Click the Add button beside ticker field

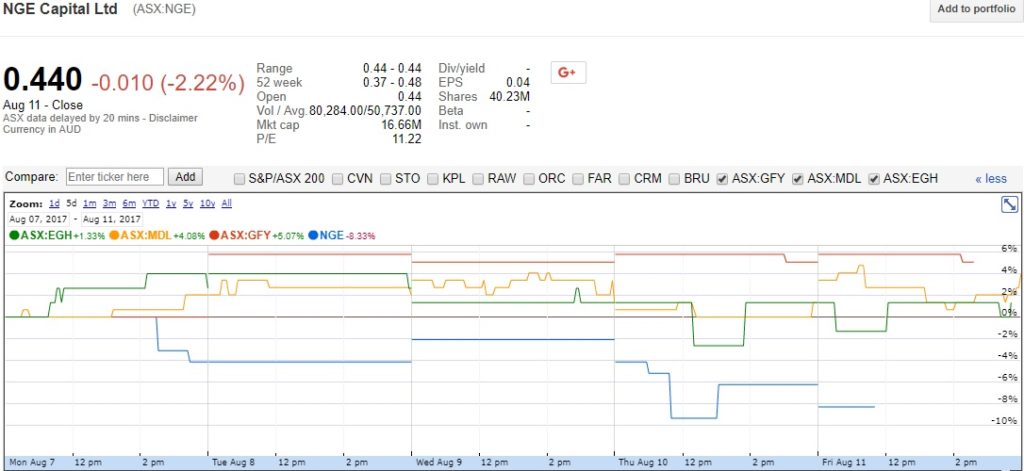(185, 177)
